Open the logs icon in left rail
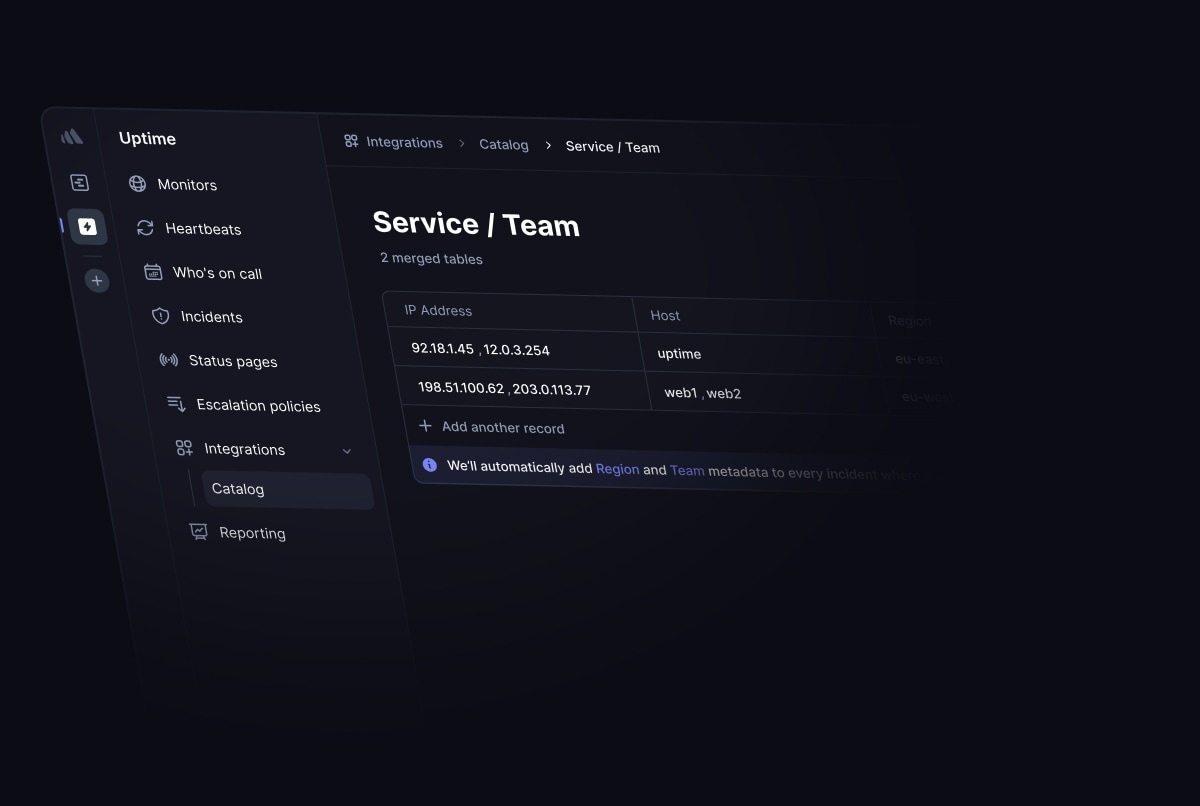 [x=79, y=182]
